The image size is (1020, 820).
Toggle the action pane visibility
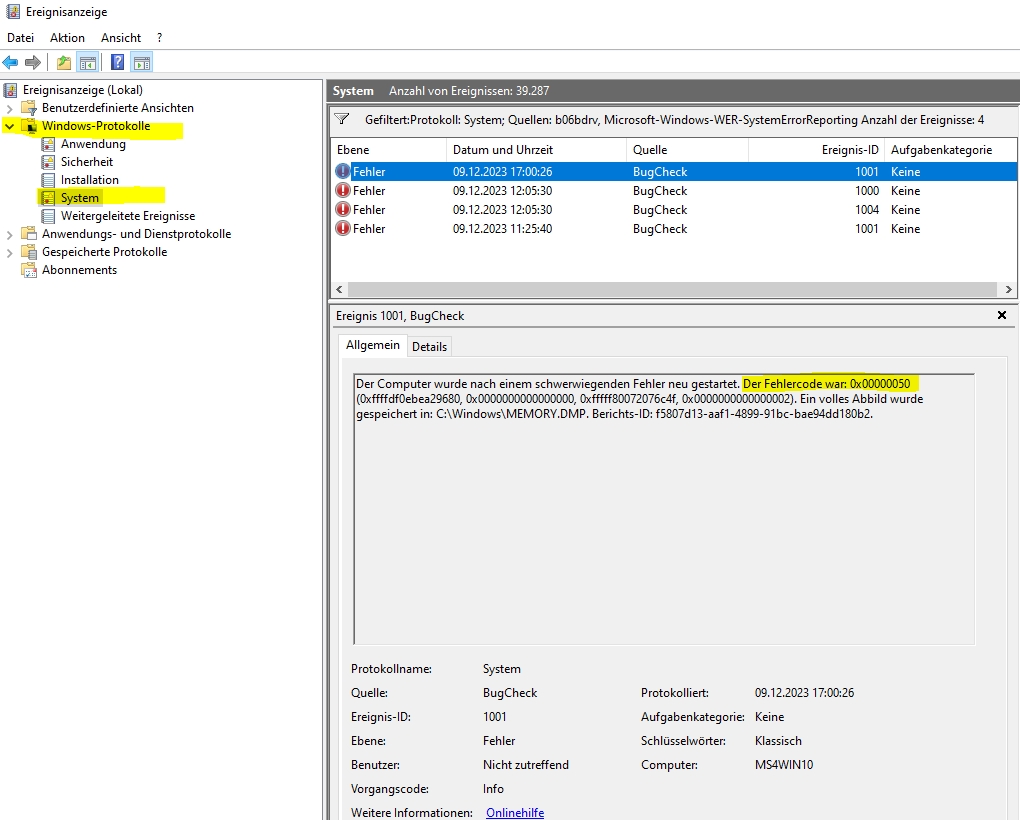click(x=141, y=61)
